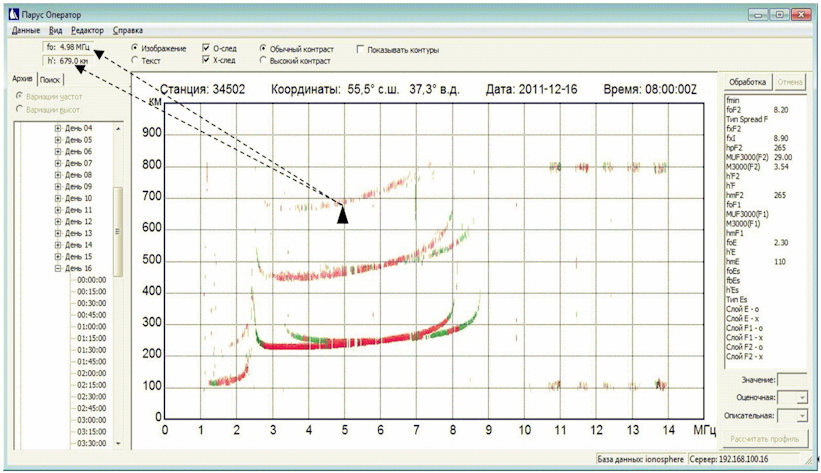
Task: Select the 03:00:00 time entry
Action: coord(92,420)
